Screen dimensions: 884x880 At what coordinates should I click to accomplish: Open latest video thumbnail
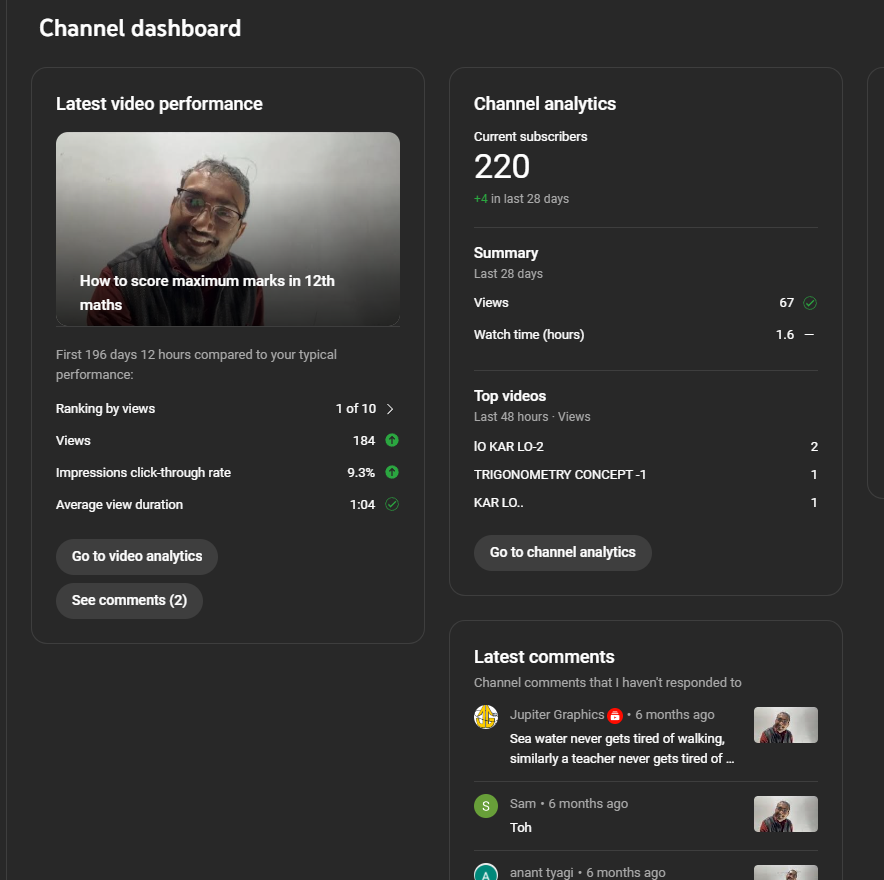pos(228,229)
